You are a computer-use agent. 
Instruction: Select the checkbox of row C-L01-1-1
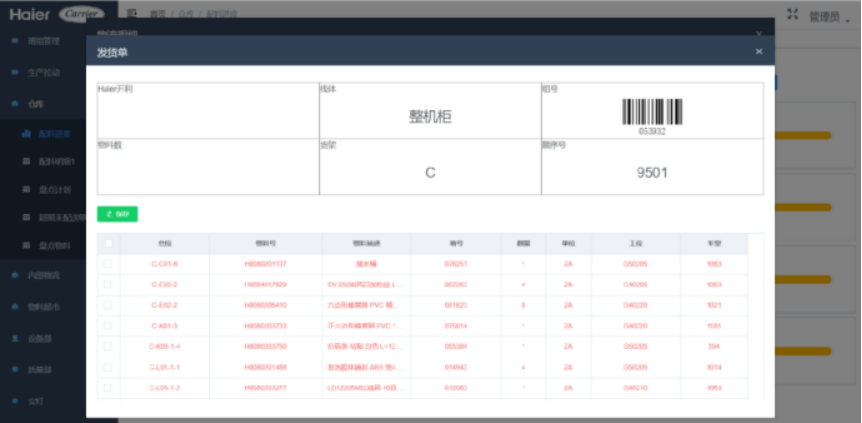point(108,366)
